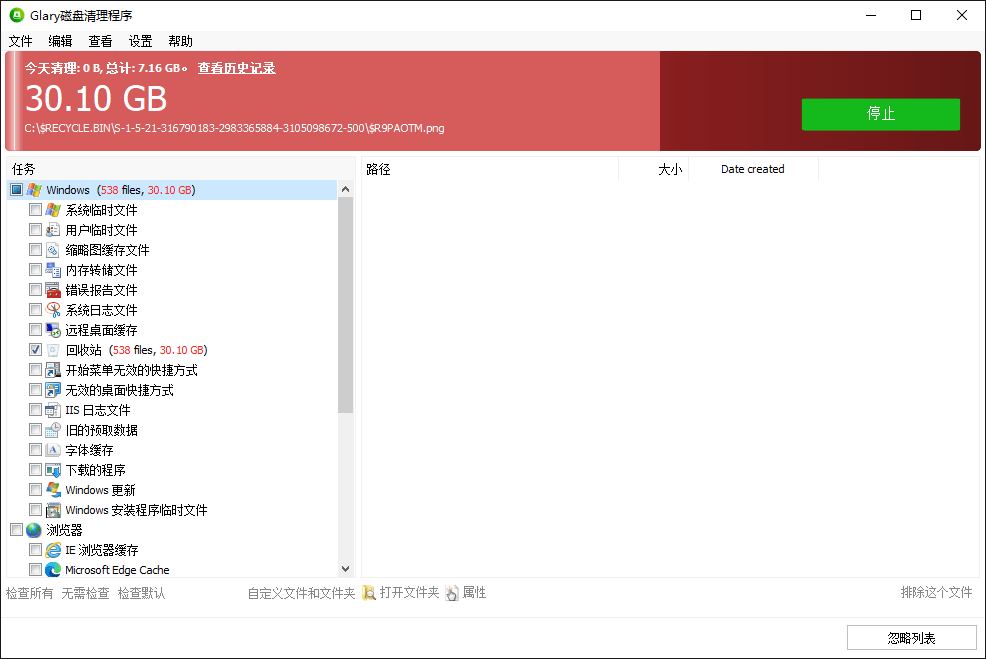Click the open folder icon at bottom
This screenshot has height=659, width=986.
[369, 593]
